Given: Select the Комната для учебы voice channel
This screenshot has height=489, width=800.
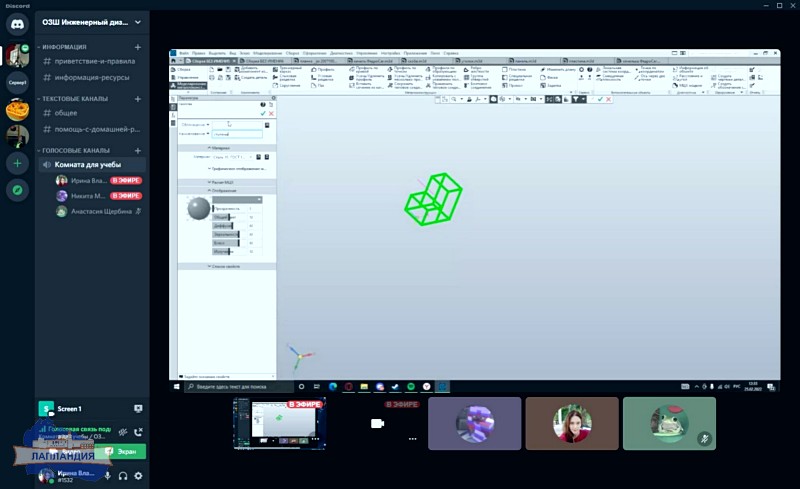Looking at the screenshot, I should 88,164.
